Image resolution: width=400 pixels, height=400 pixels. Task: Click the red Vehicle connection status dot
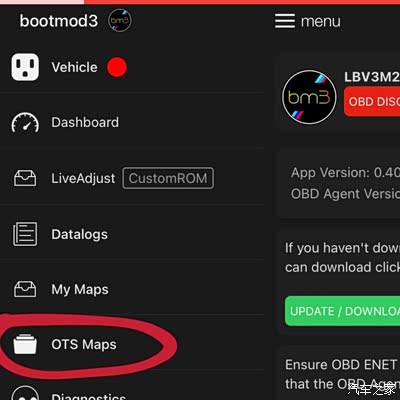click(x=117, y=67)
